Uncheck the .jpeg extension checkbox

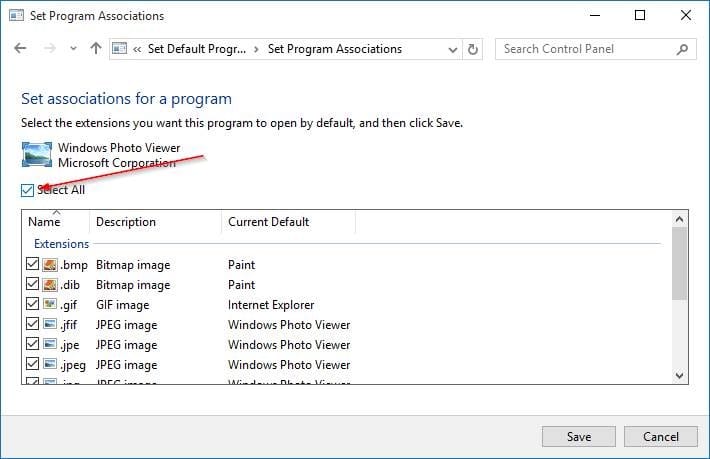click(32, 363)
